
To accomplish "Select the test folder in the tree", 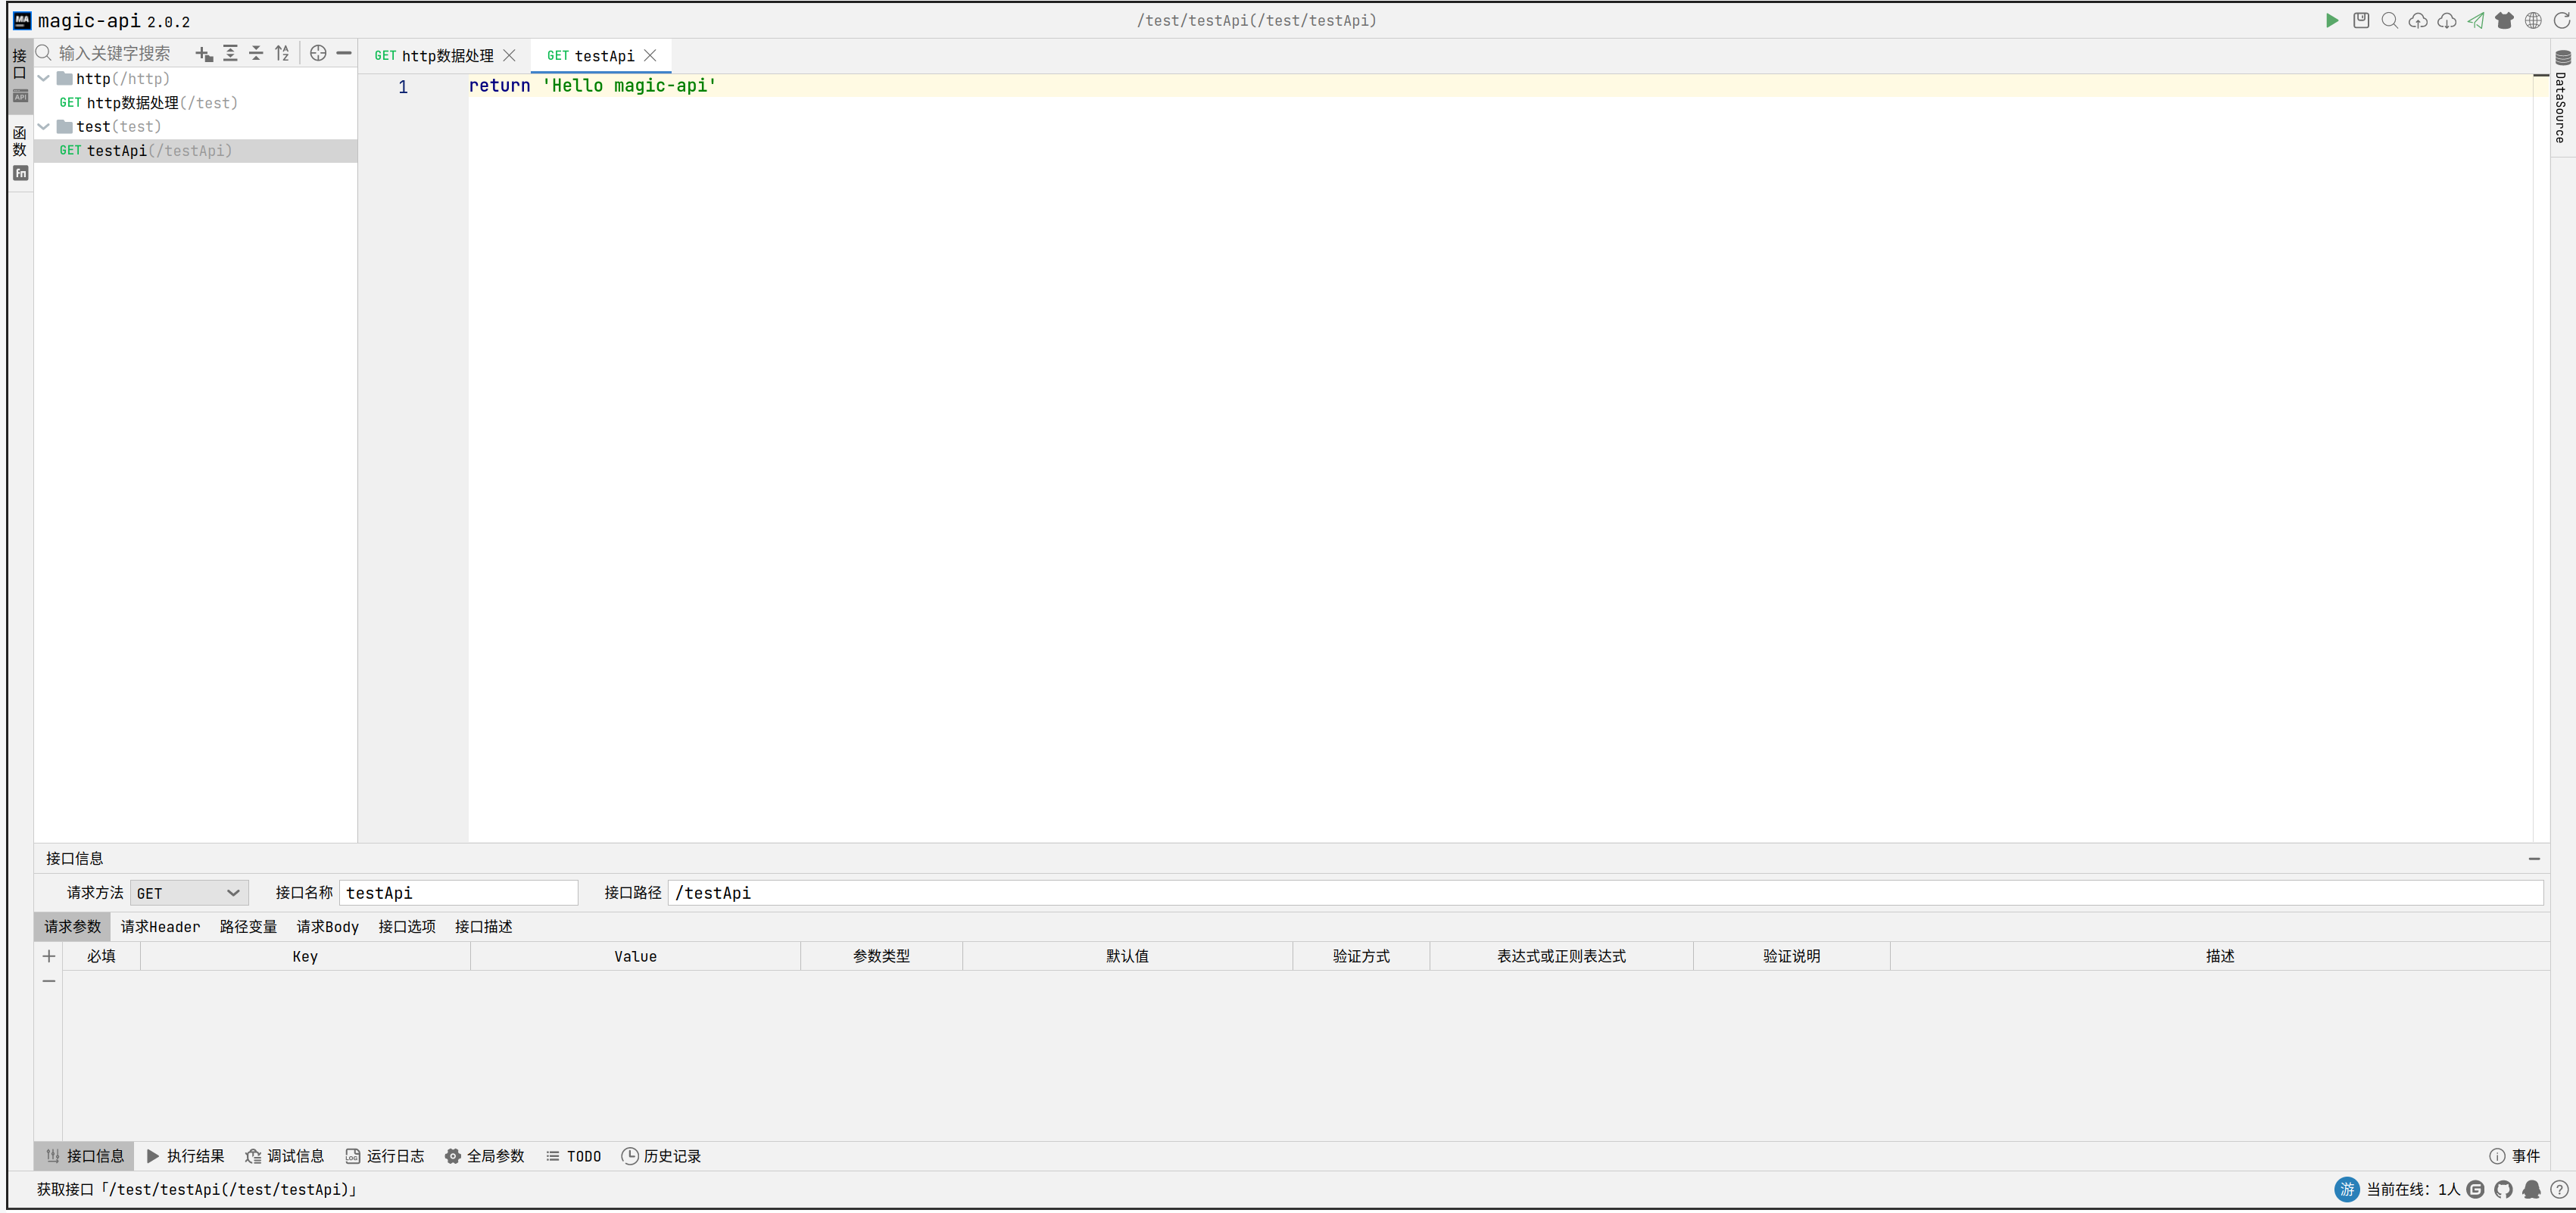I will [196, 126].
